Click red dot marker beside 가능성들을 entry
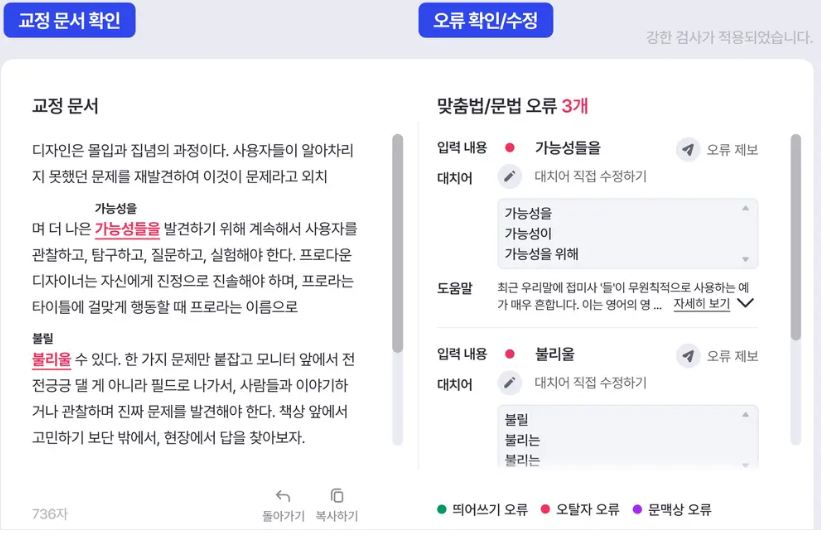Image resolution: width=821 pixels, height=539 pixels. click(509, 148)
